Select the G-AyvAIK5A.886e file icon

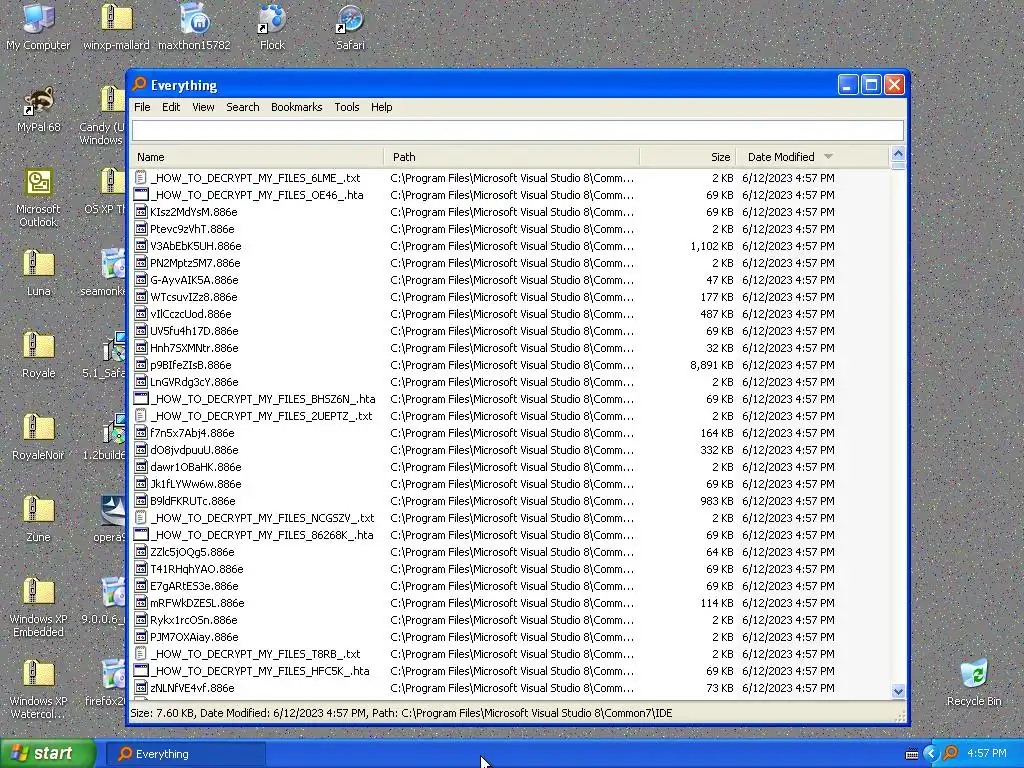[140, 280]
